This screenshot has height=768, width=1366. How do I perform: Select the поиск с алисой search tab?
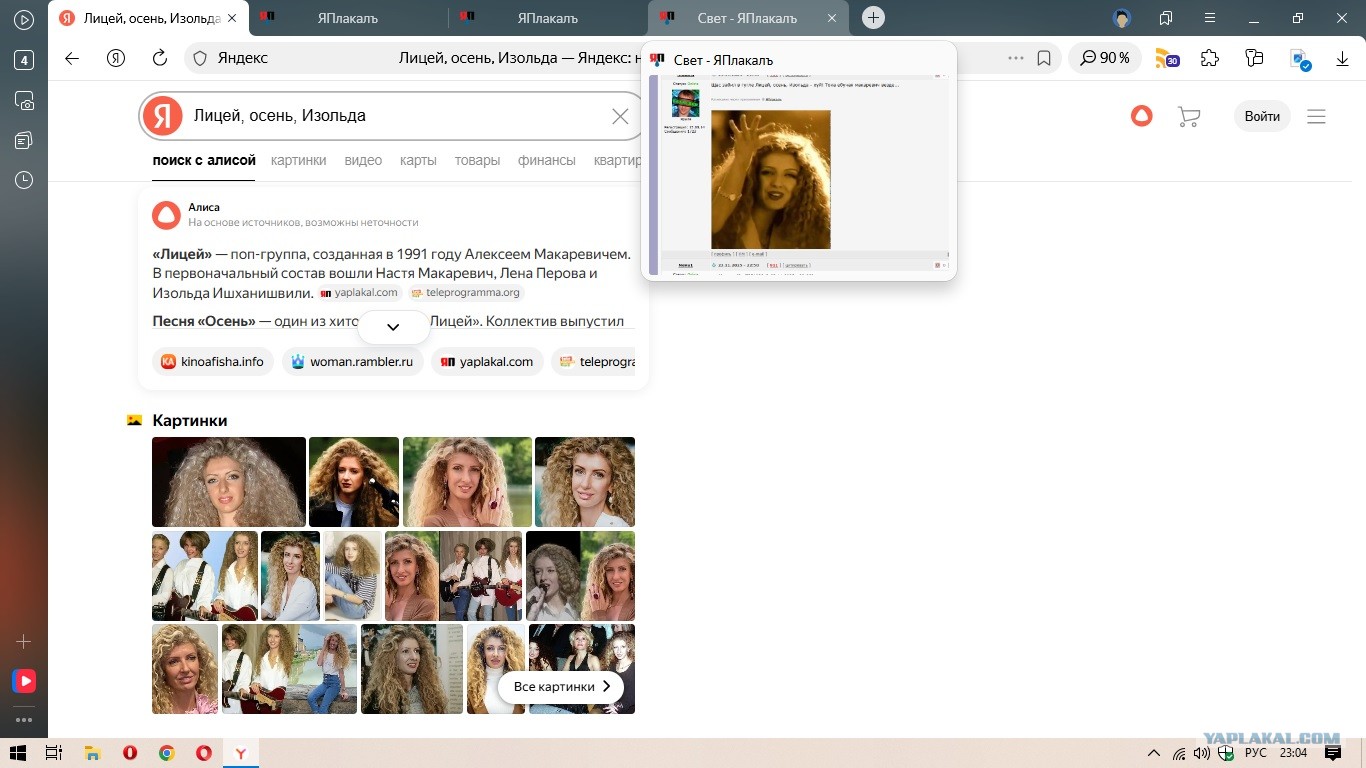[x=204, y=160]
